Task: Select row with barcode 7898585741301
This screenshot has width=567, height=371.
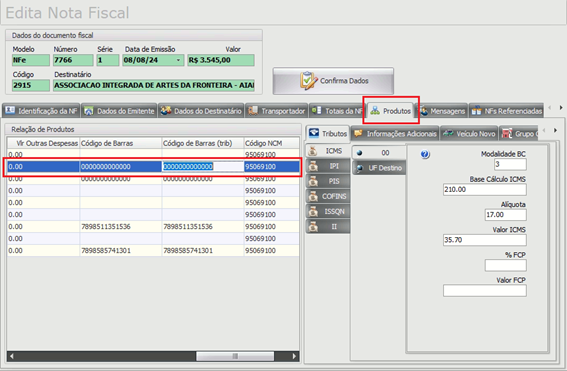Action: click(153, 251)
